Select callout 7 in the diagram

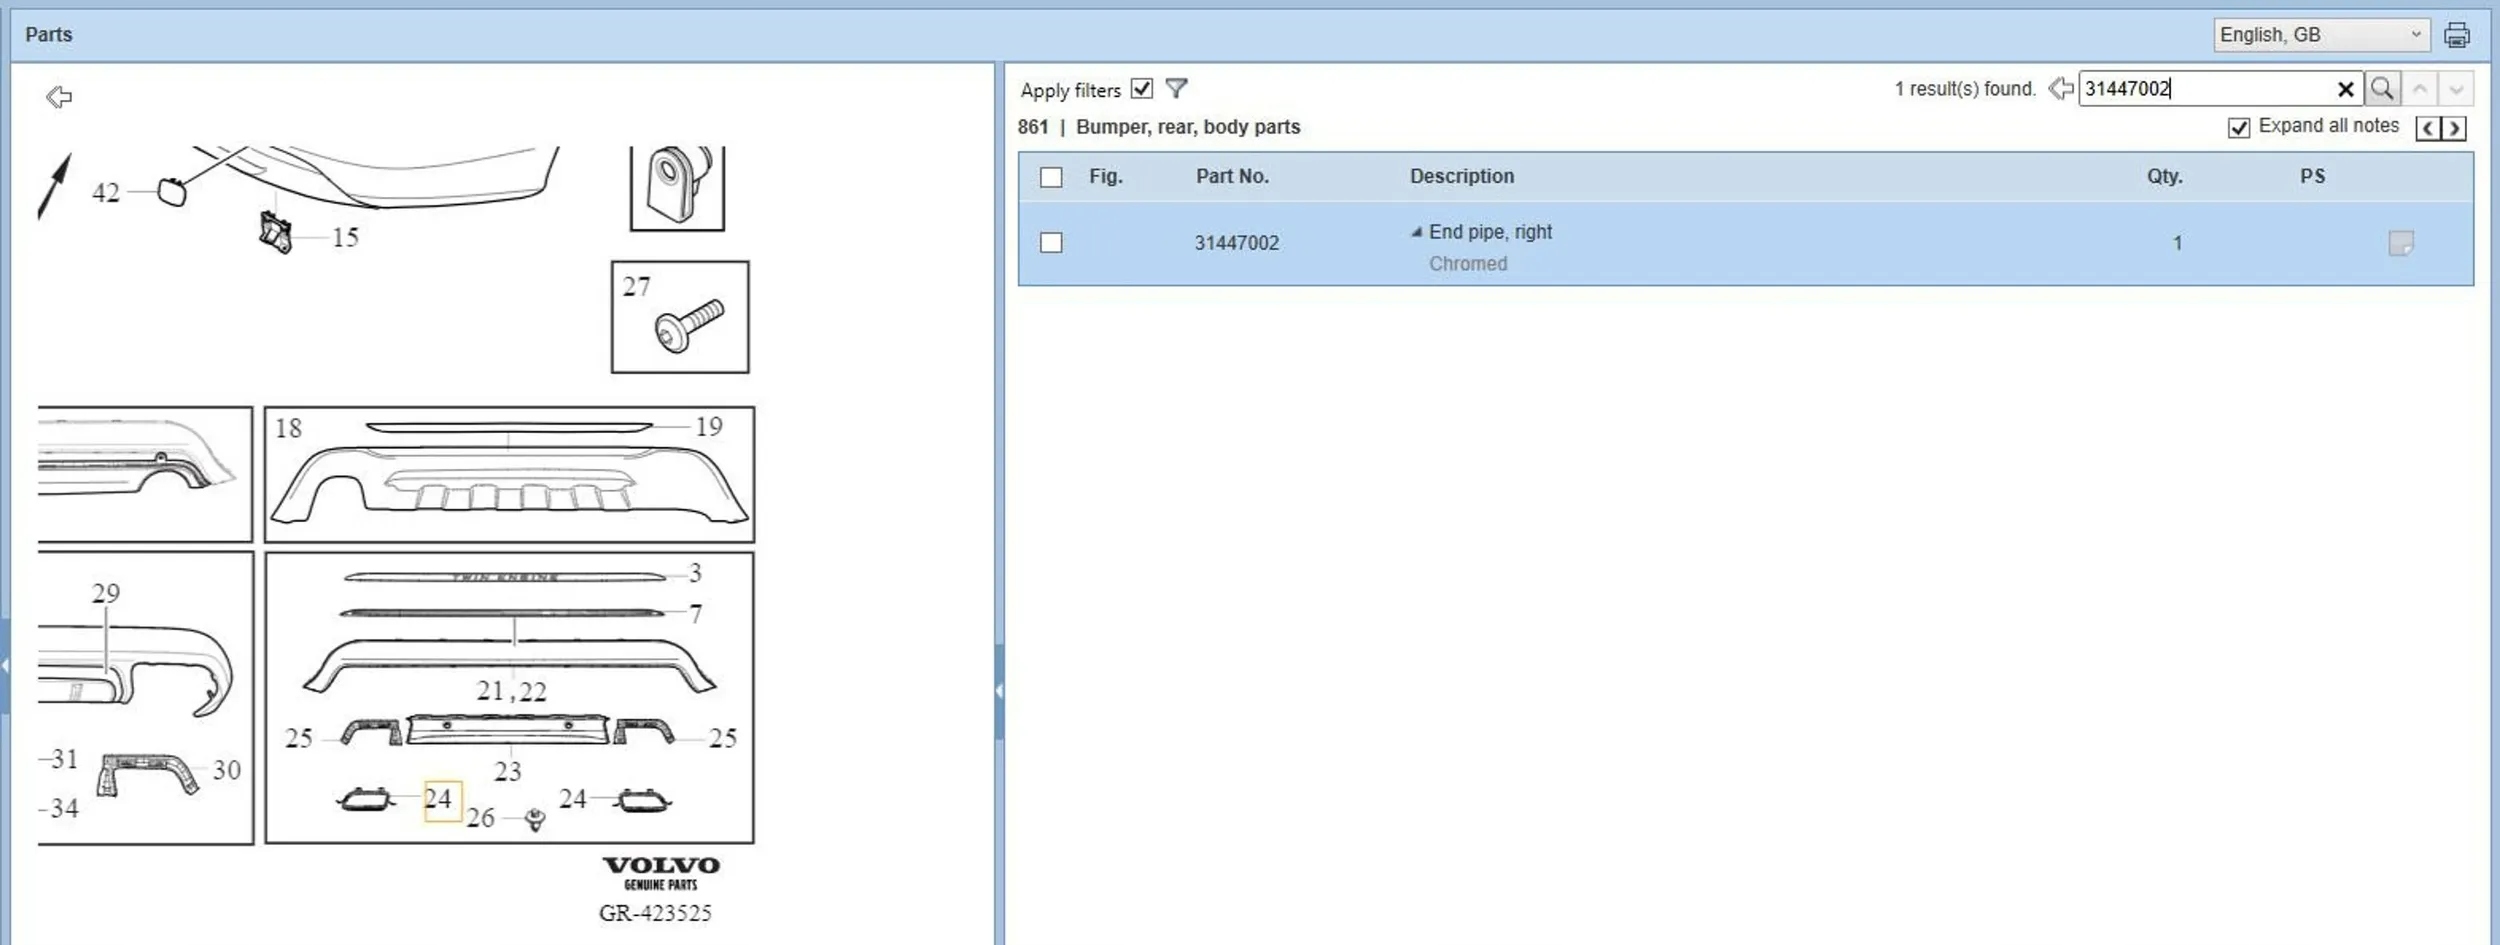tap(696, 614)
